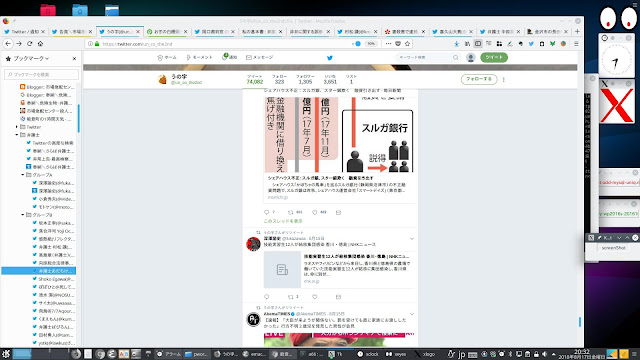
Task: Open the likes count 3,651 stat
Action: pos(330,79)
